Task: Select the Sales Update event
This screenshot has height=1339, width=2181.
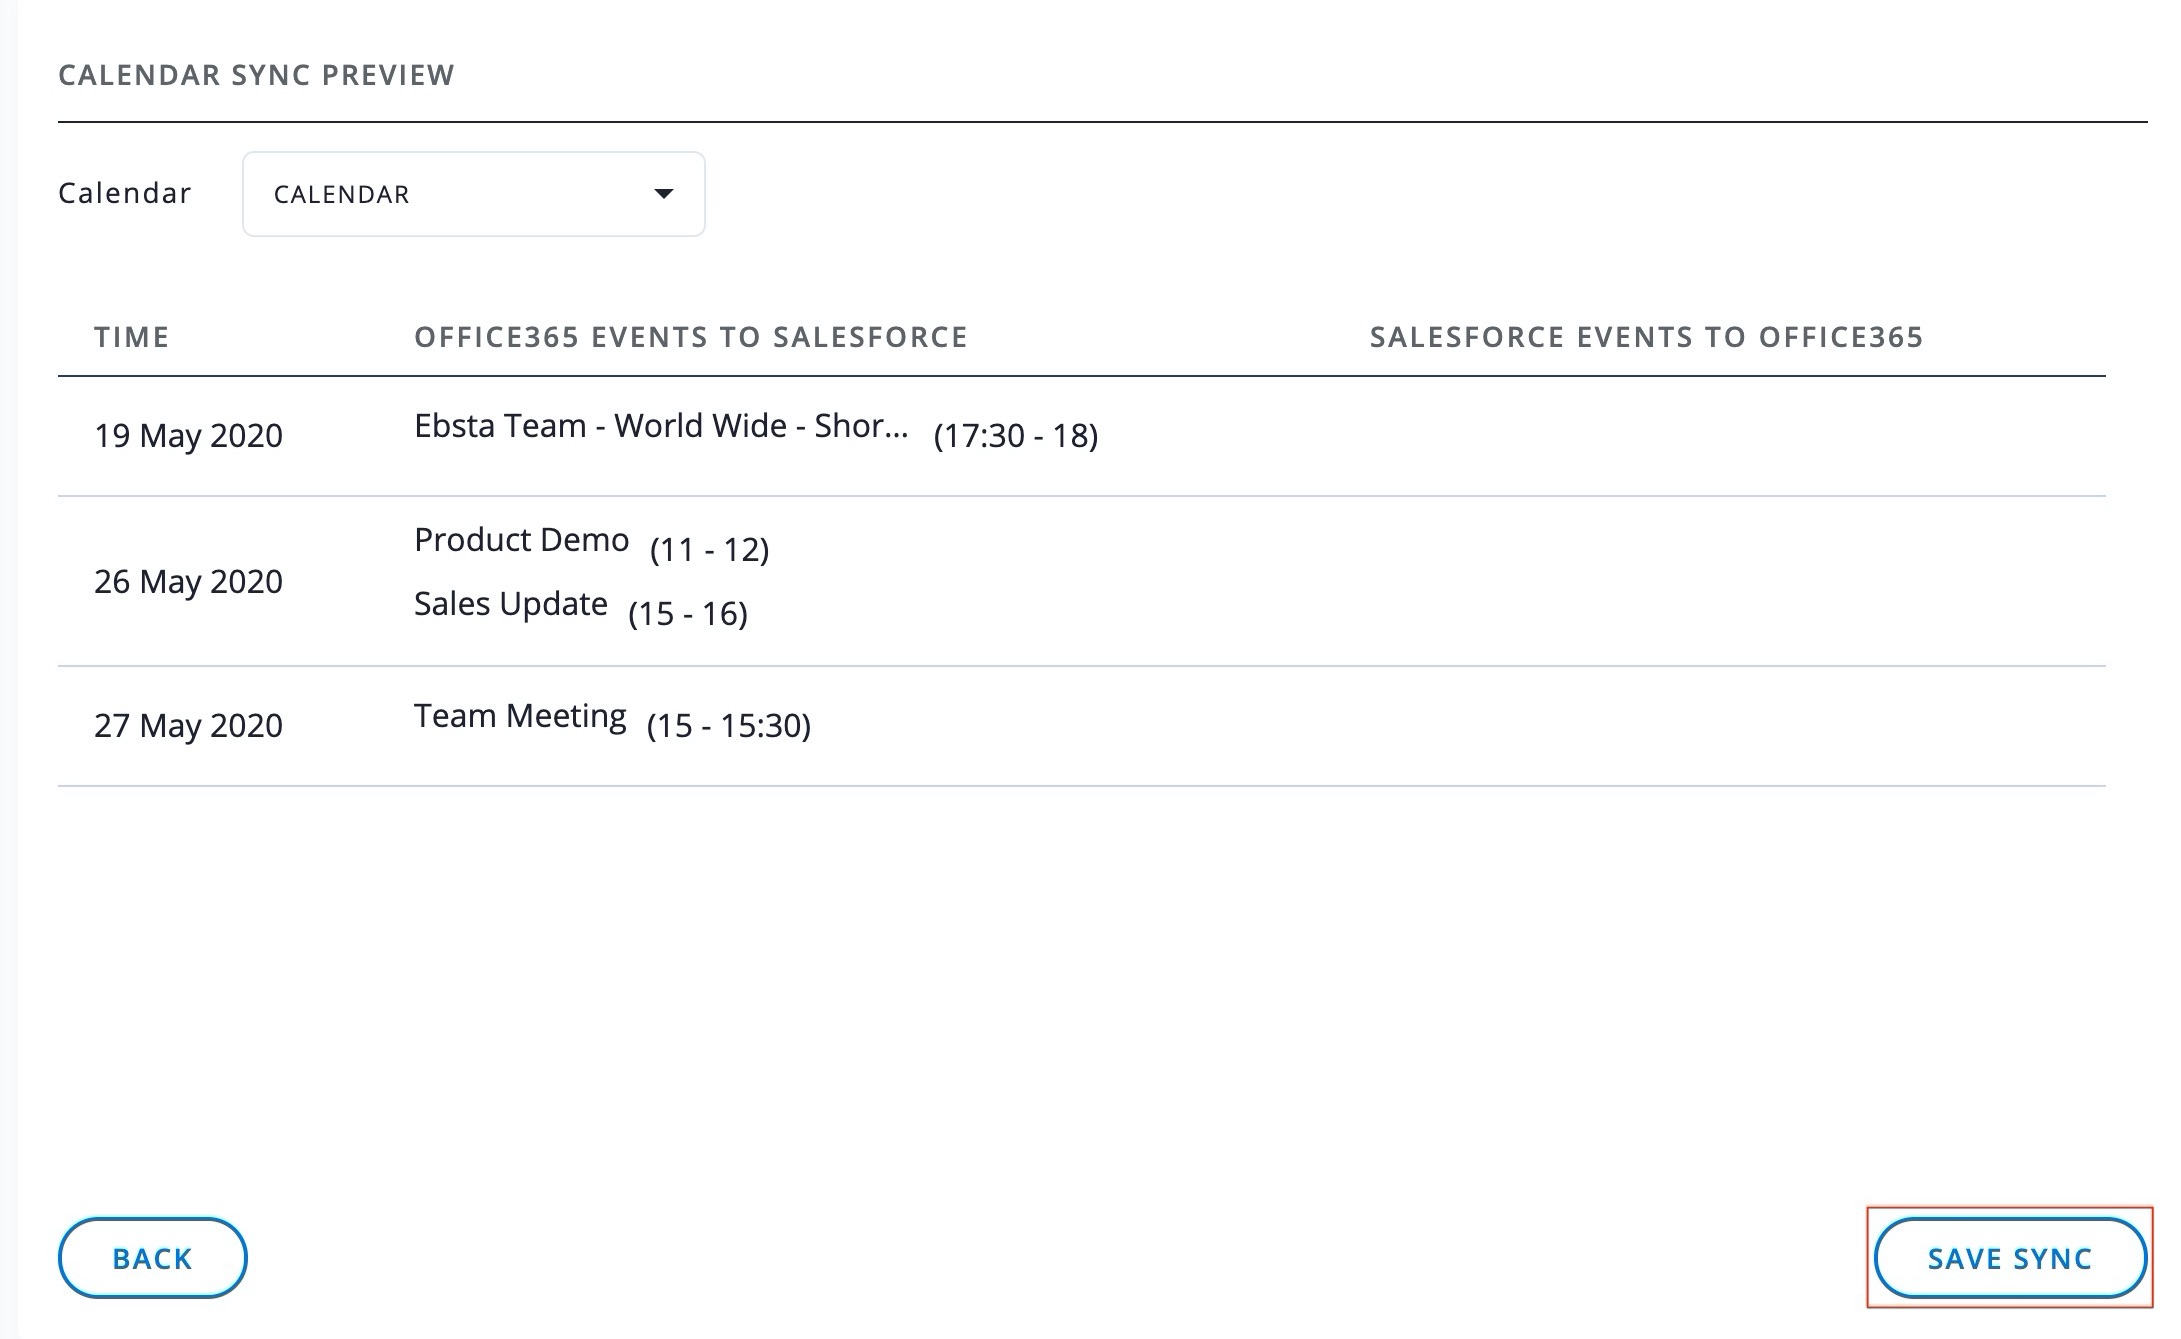Action: coord(510,604)
